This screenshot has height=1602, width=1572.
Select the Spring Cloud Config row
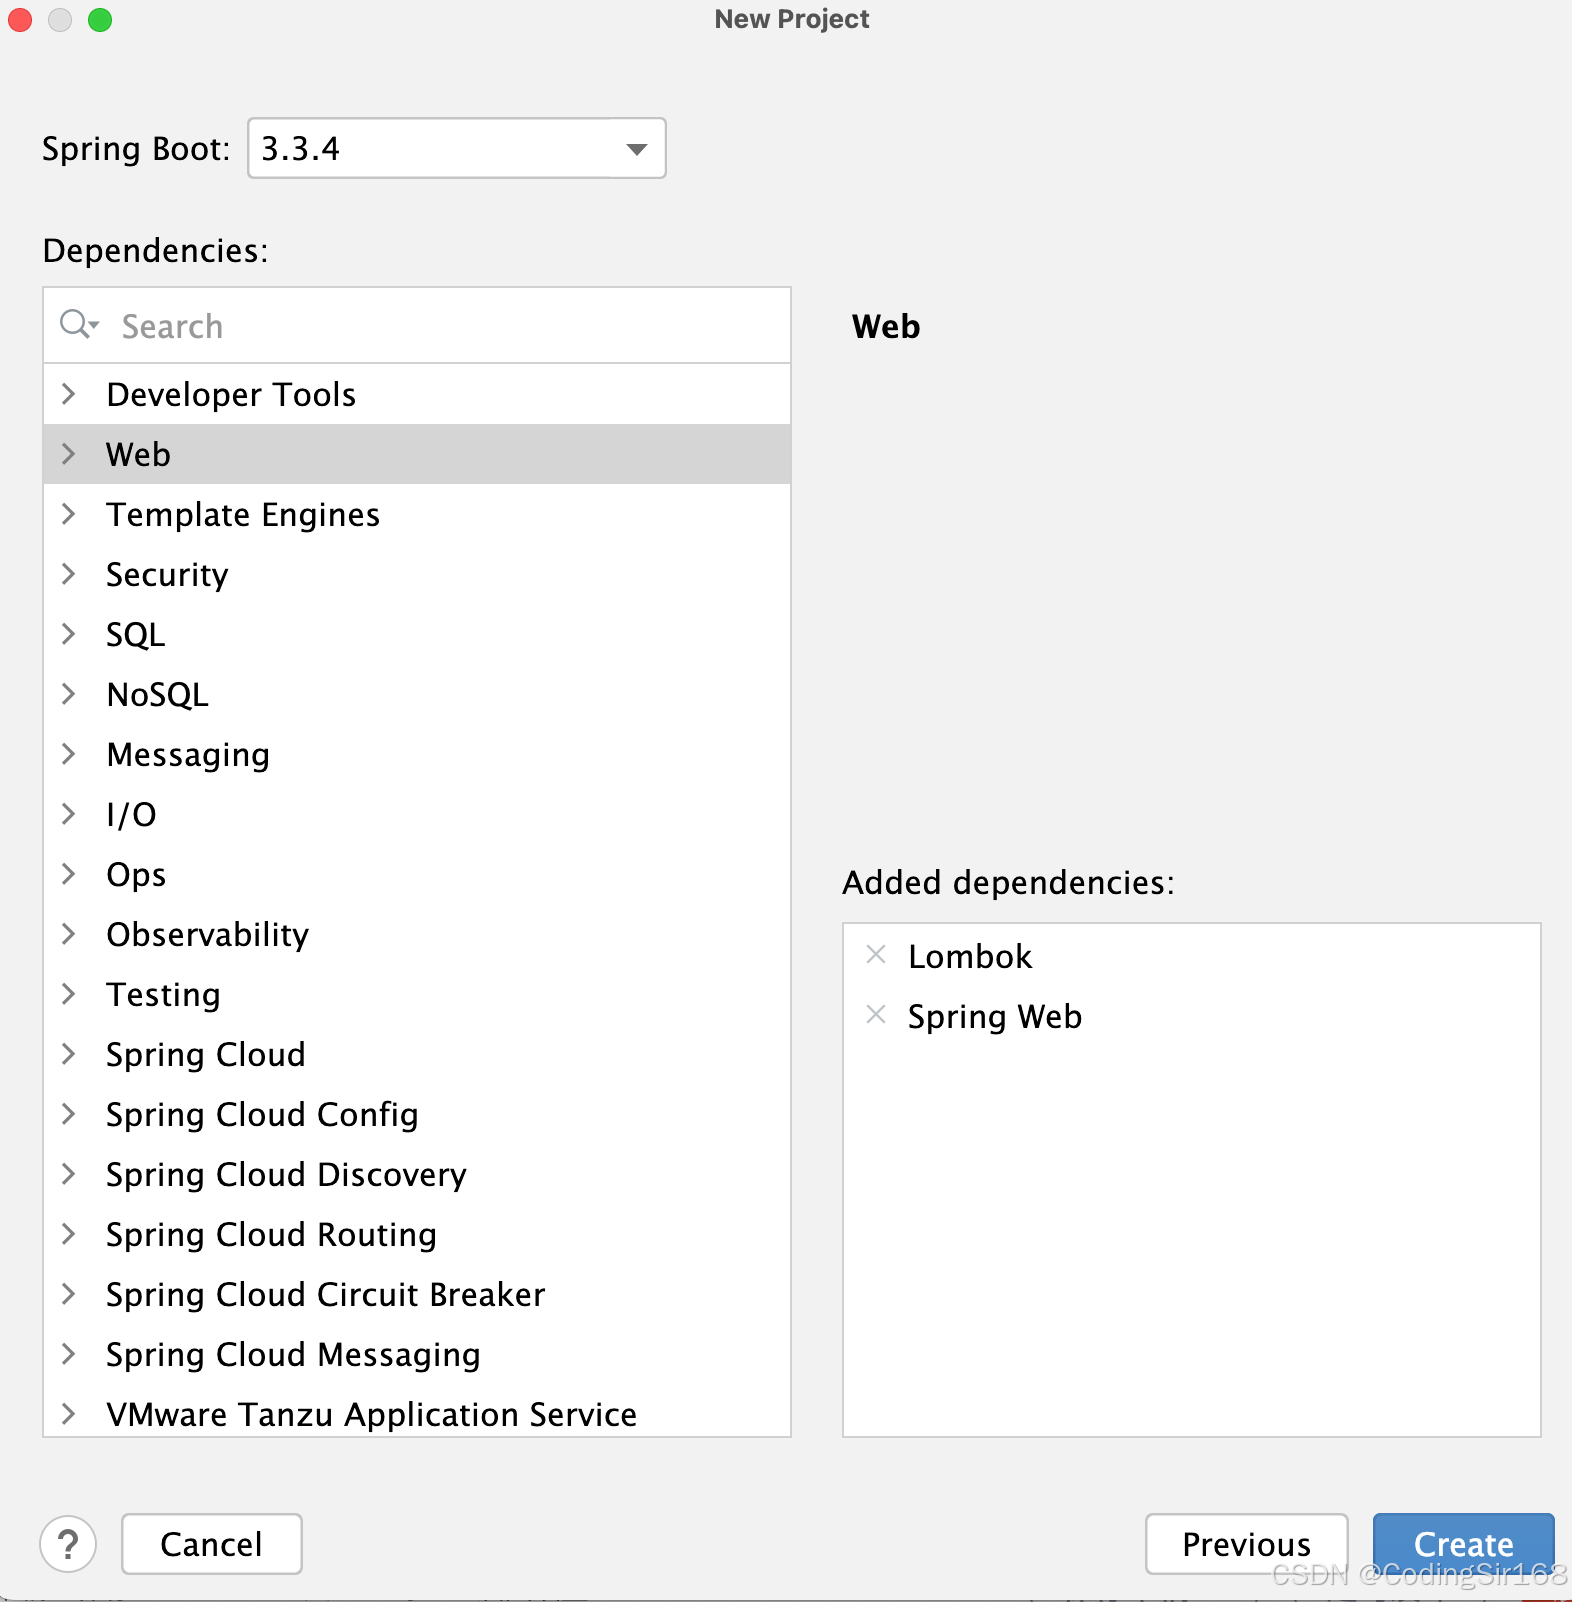point(417,1114)
